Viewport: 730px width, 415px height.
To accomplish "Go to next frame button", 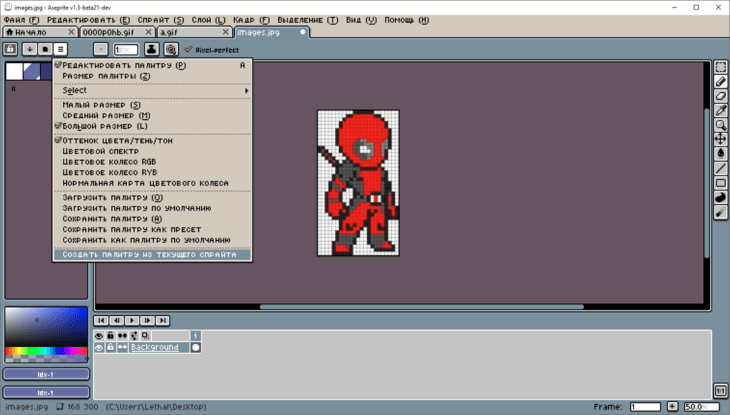I will click(147, 320).
